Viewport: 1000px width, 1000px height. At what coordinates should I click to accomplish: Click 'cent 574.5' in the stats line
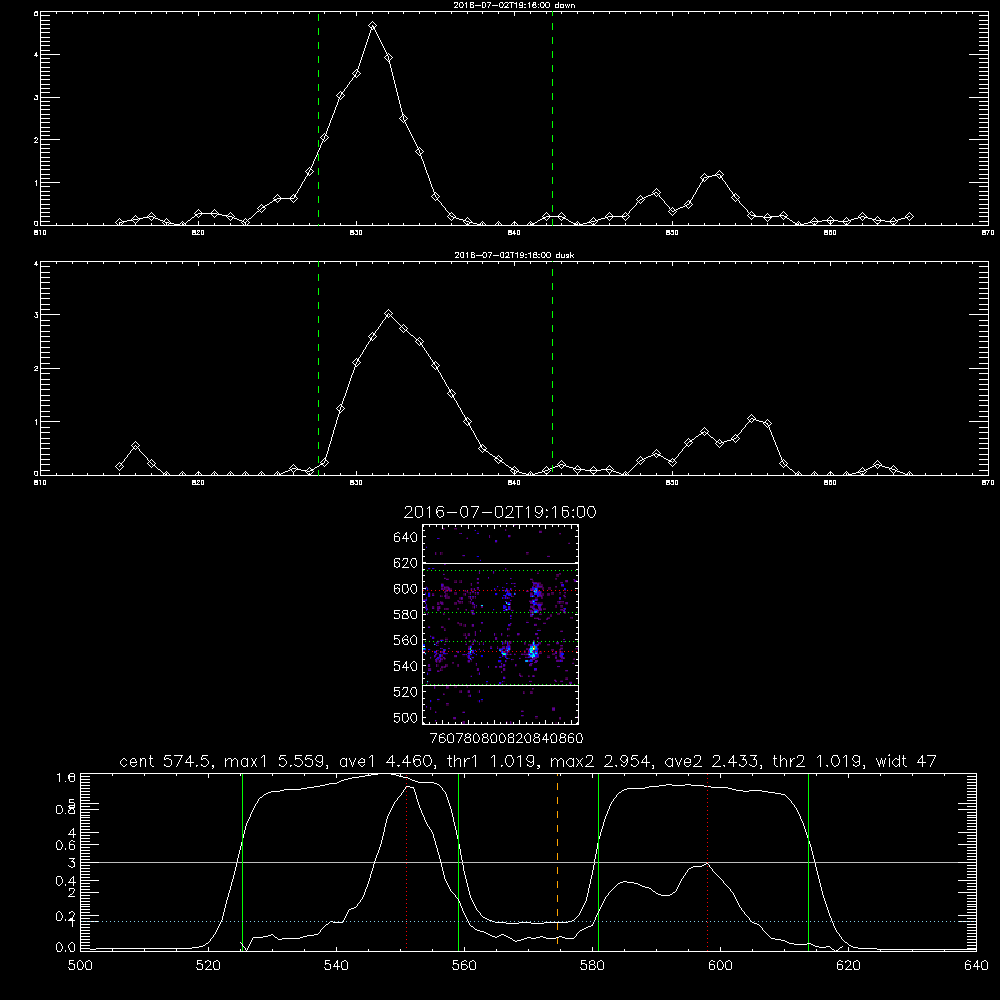166,761
